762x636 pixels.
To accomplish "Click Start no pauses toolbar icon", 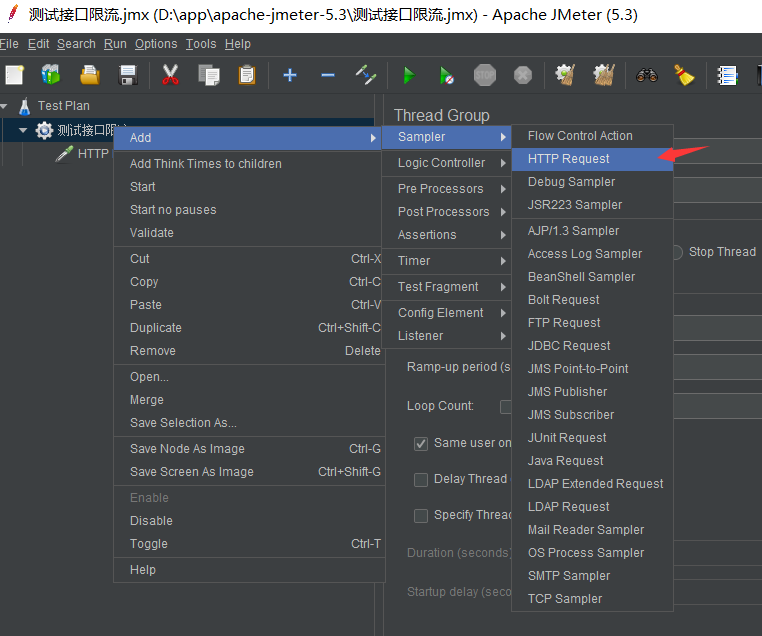I will coord(447,75).
